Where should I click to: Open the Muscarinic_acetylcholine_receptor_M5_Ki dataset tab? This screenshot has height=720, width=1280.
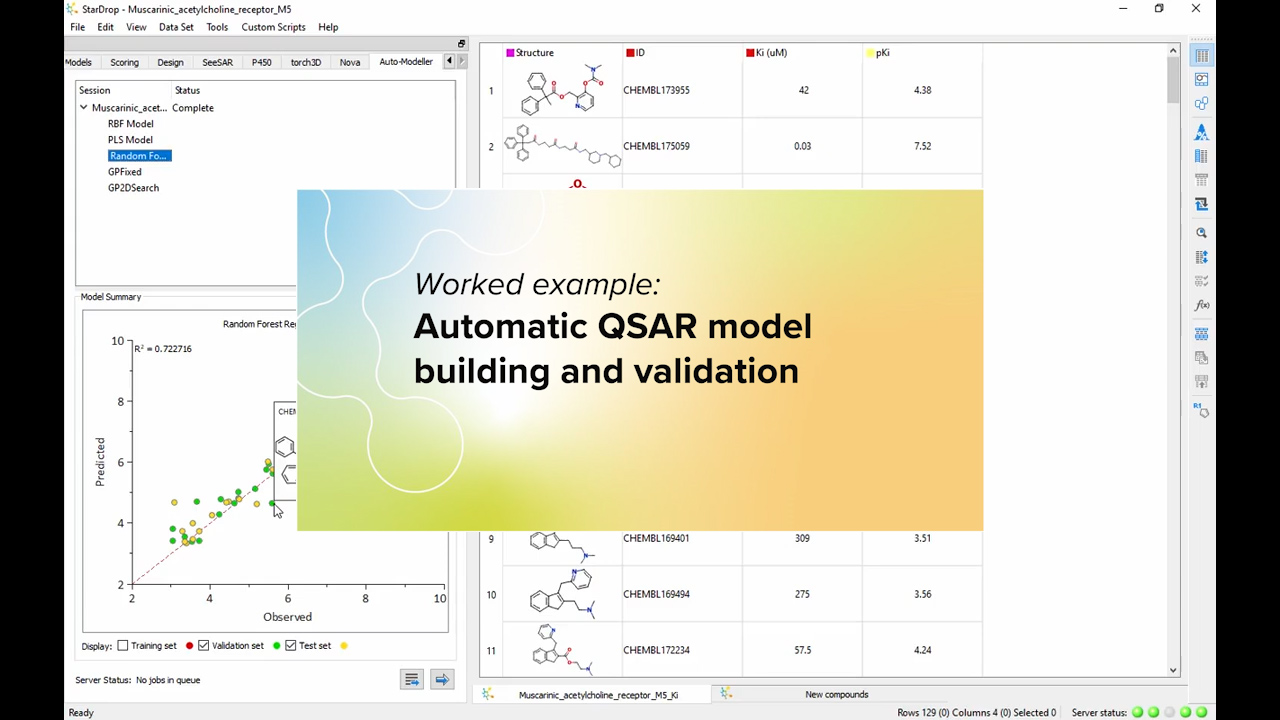point(598,694)
